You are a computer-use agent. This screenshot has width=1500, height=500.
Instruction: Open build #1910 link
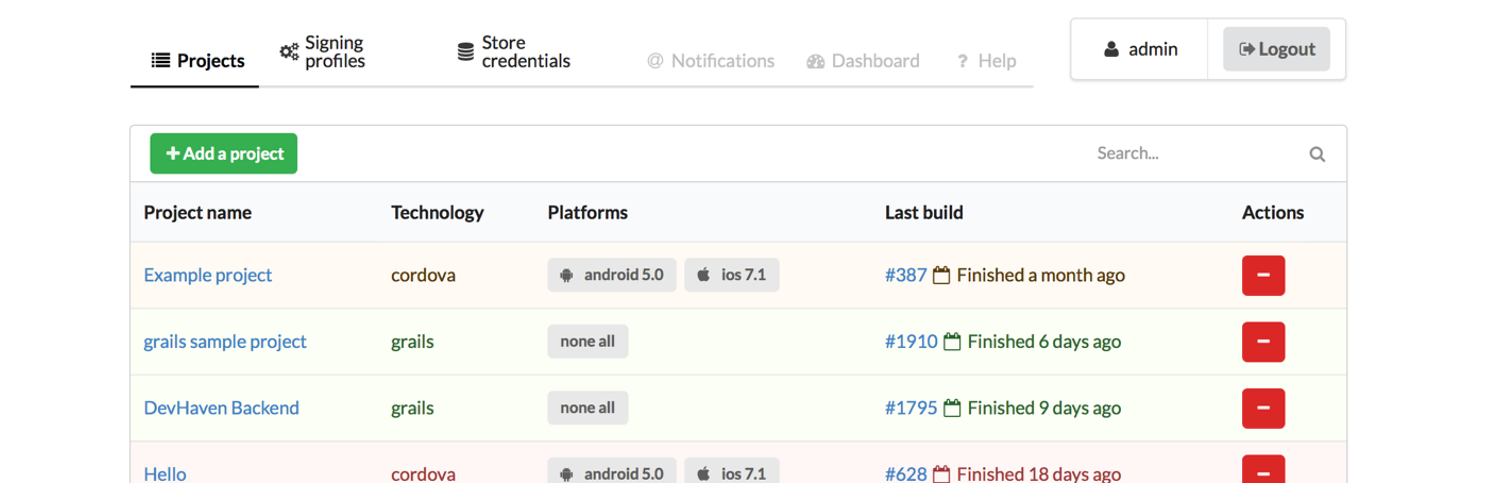911,341
